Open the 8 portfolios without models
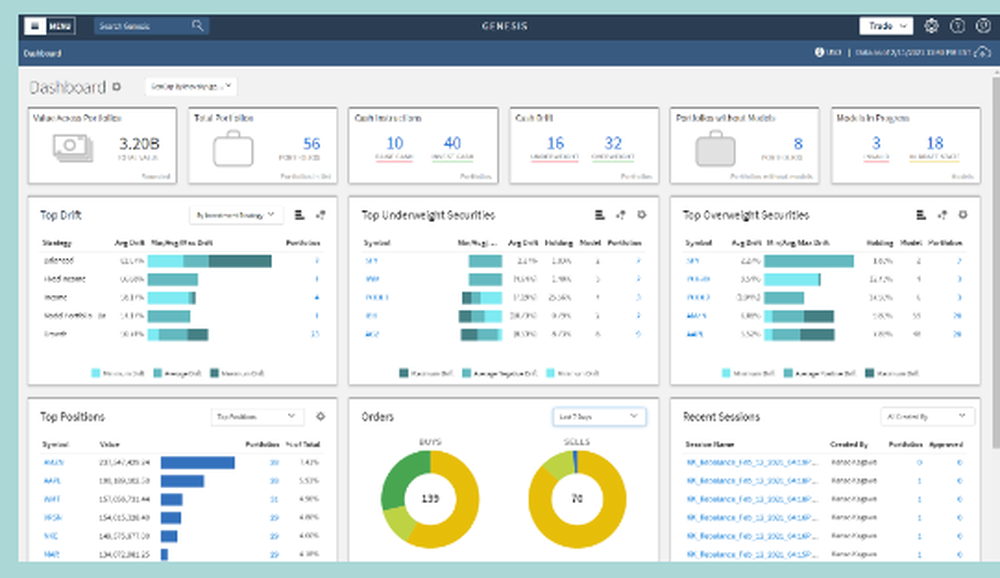The image size is (1000, 578). click(x=798, y=144)
